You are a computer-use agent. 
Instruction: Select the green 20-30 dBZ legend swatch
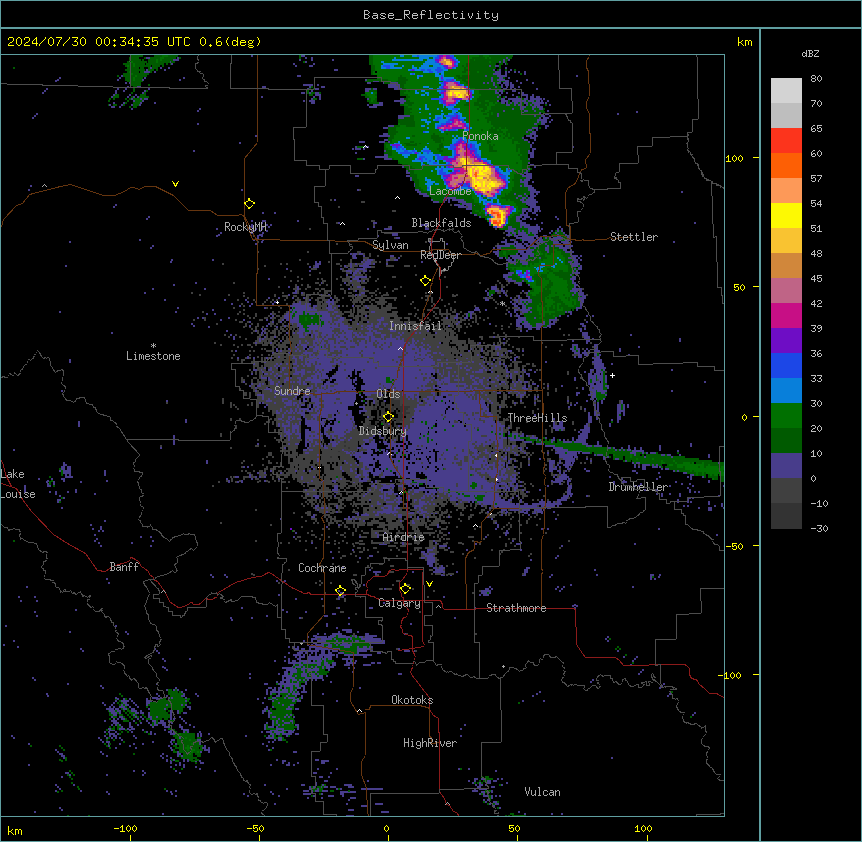point(786,416)
